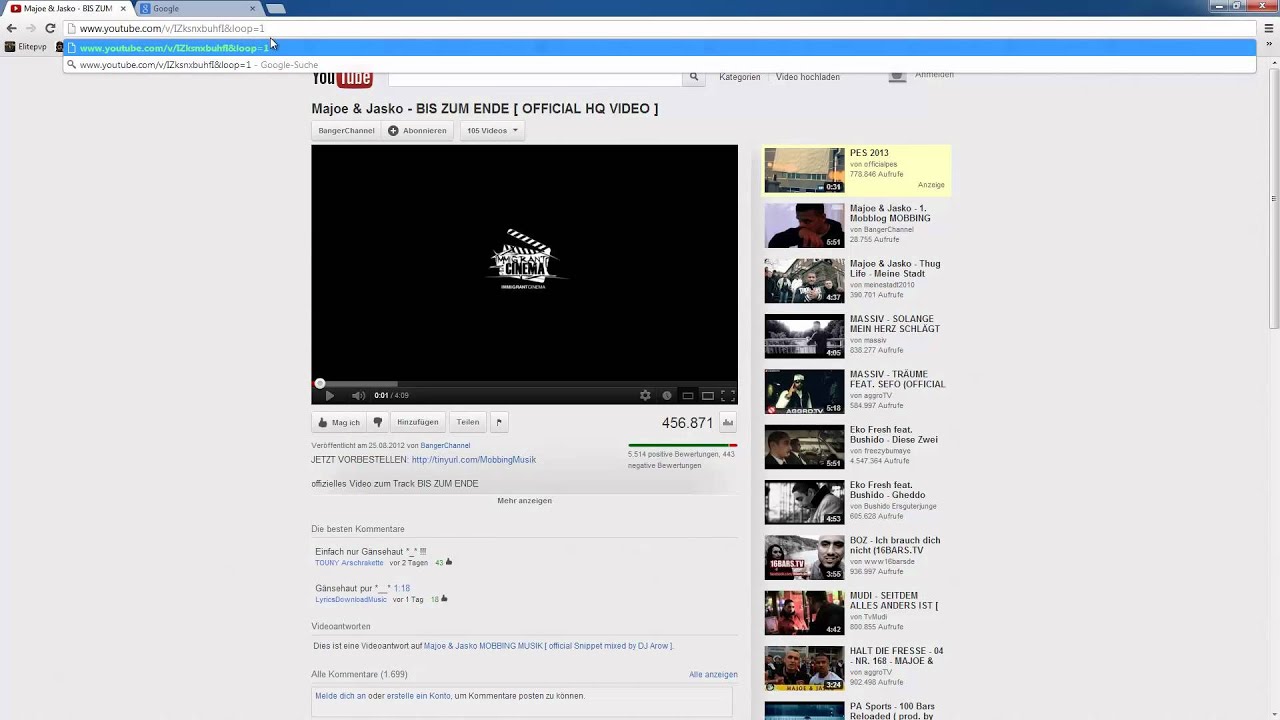Screen dimensions: 1280x720
Task: Open 'MUDI - SEITDEM ALLES ANDERS IST' thumbnail
Action: click(804, 613)
